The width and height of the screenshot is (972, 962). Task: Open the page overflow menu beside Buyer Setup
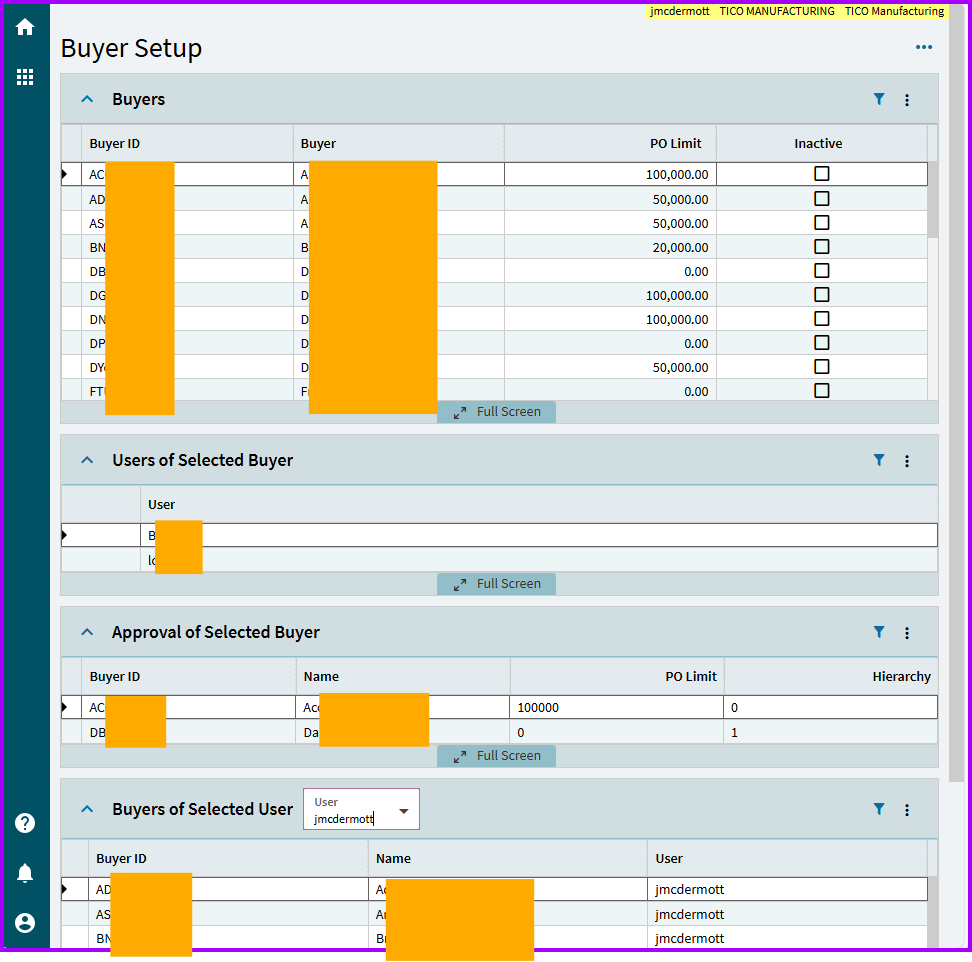(x=923, y=47)
